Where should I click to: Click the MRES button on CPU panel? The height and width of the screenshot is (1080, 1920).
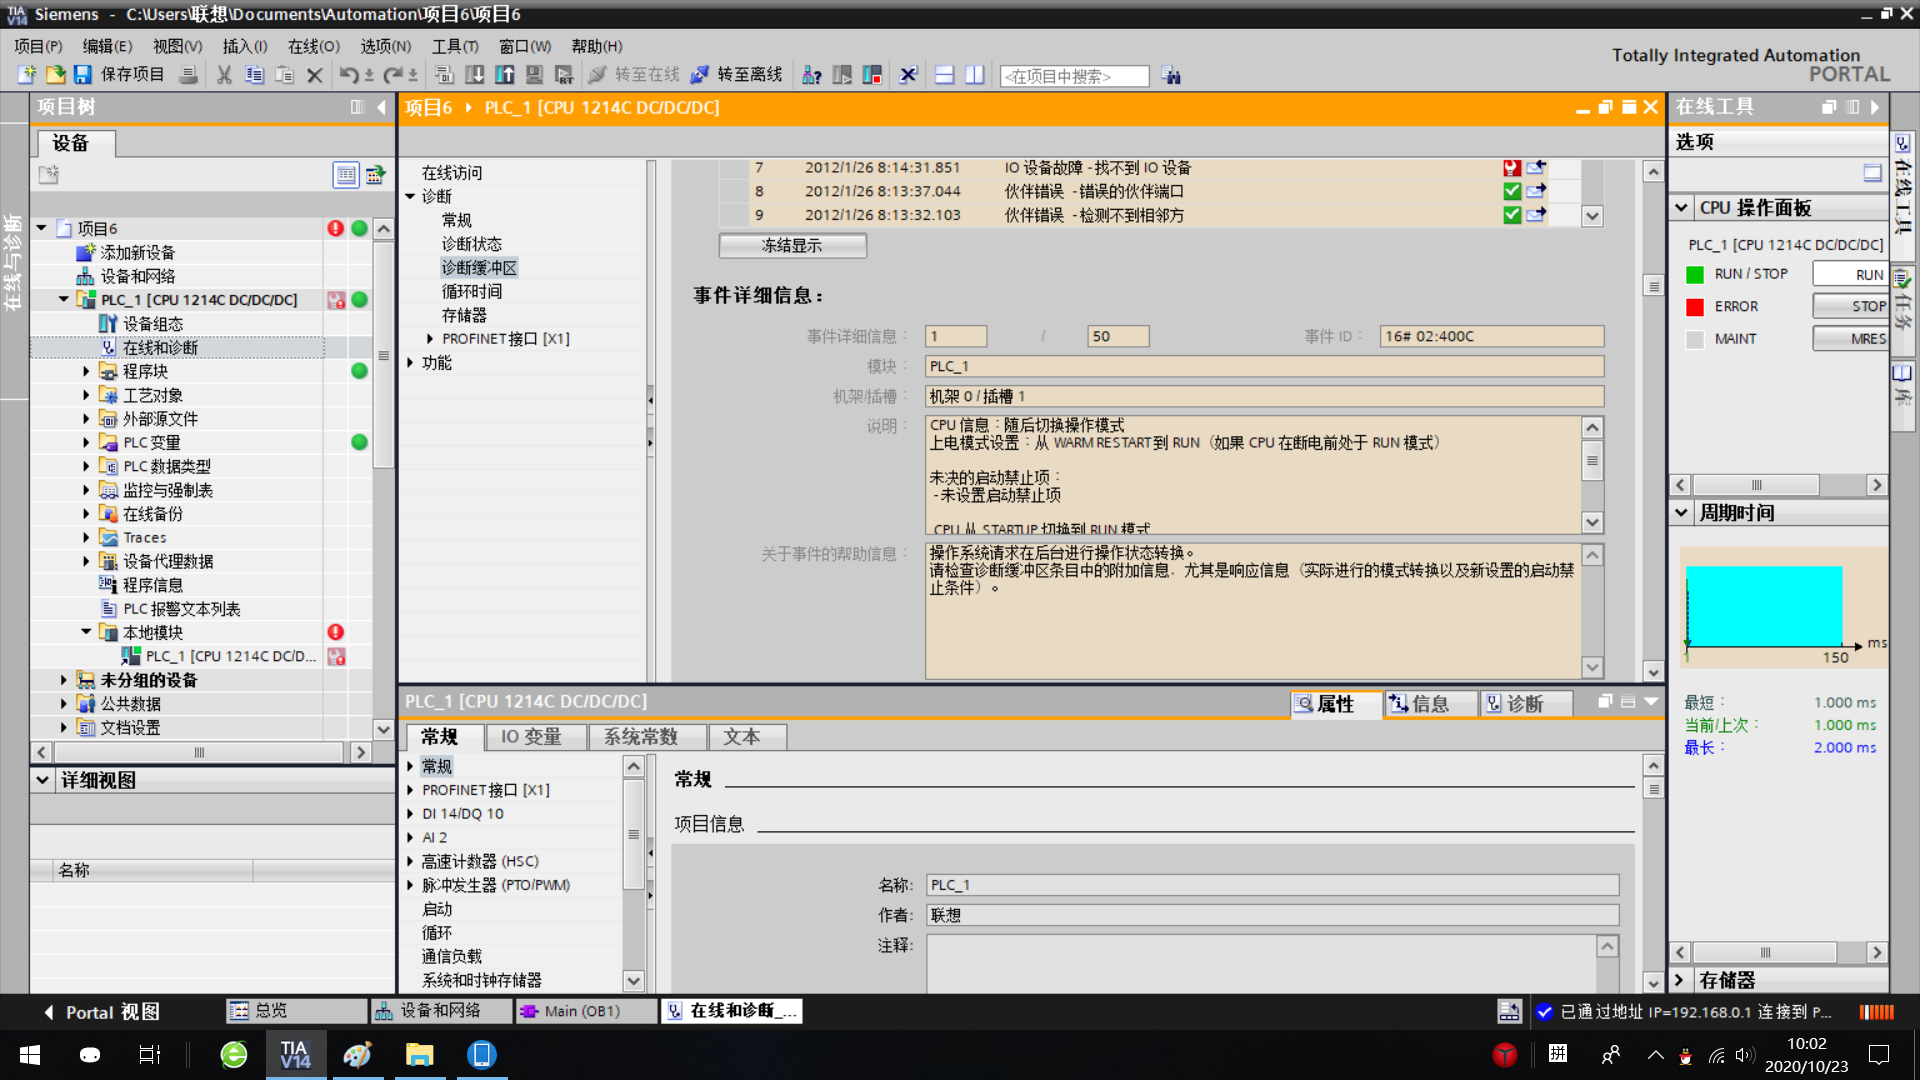pyautogui.click(x=1850, y=338)
